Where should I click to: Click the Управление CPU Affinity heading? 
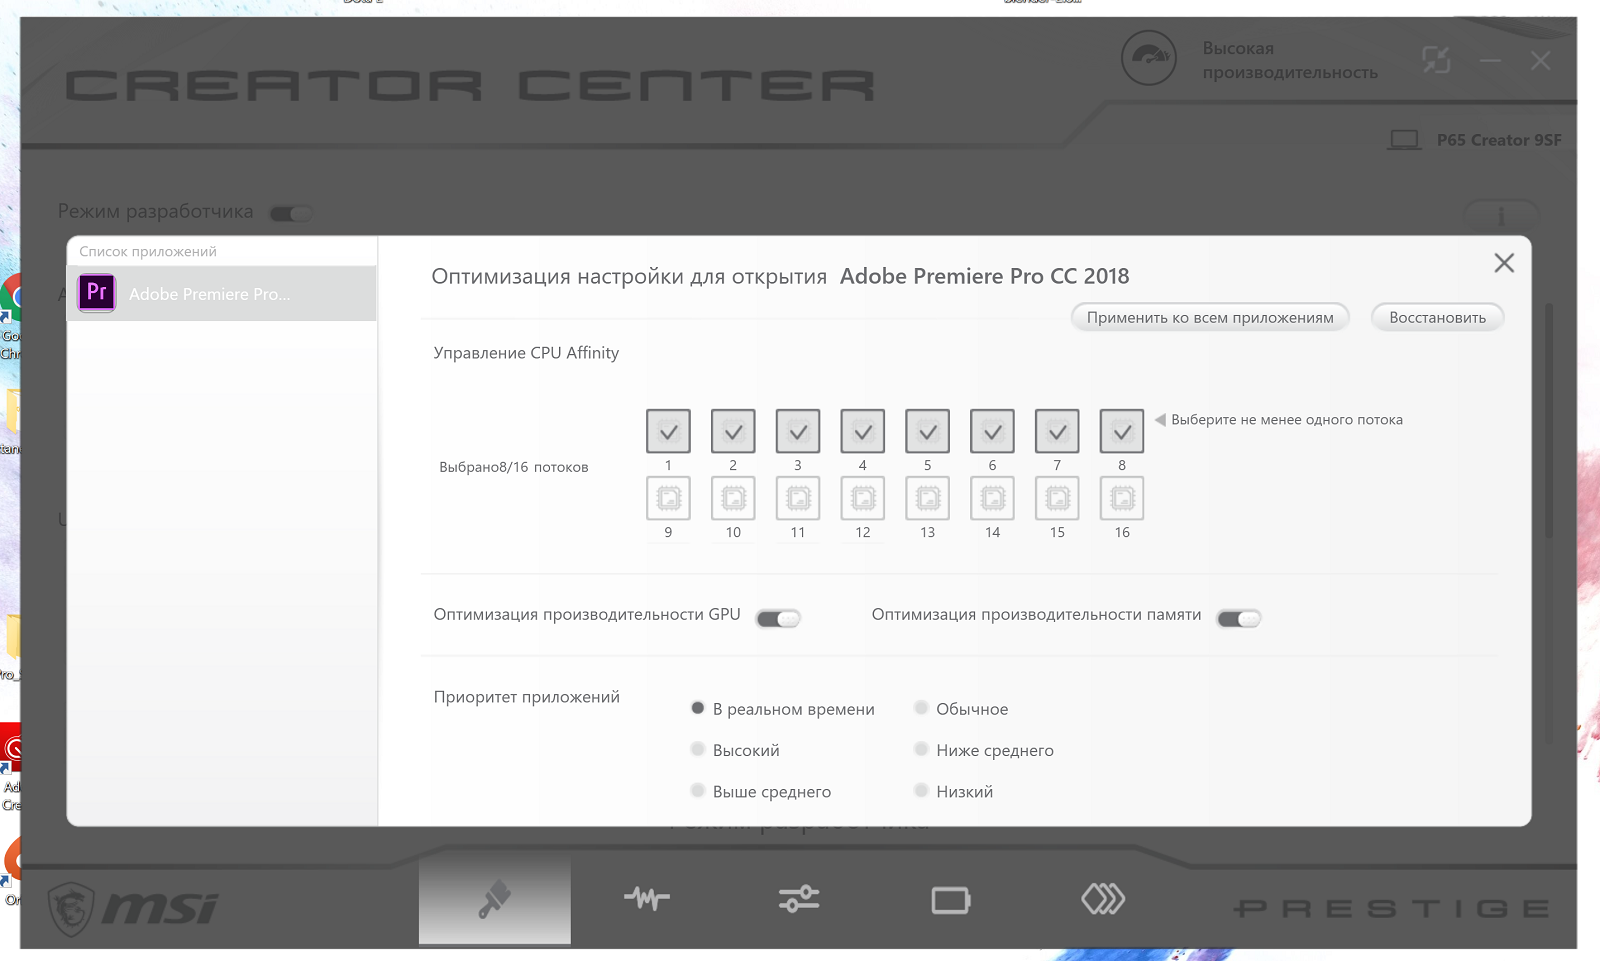point(526,352)
